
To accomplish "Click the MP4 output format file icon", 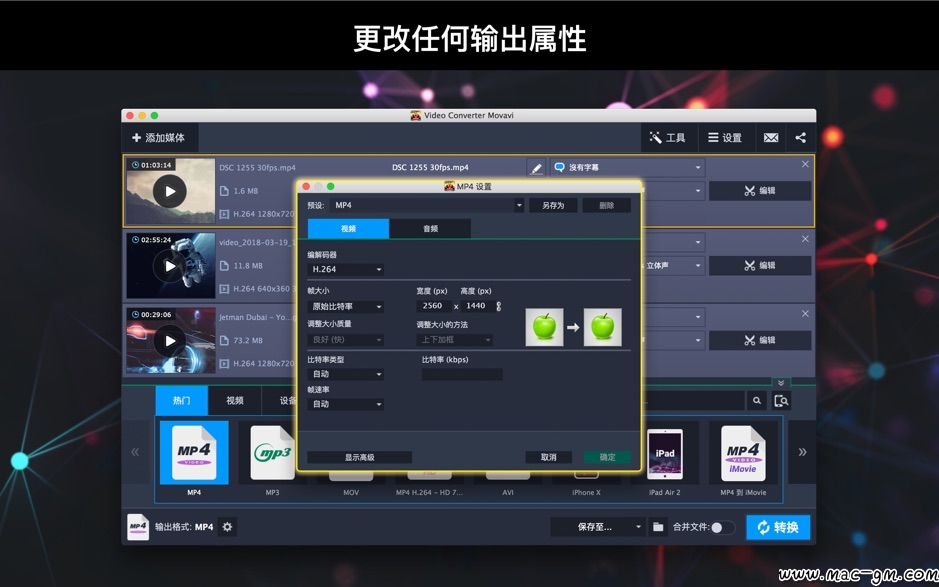I will point(138,527).
